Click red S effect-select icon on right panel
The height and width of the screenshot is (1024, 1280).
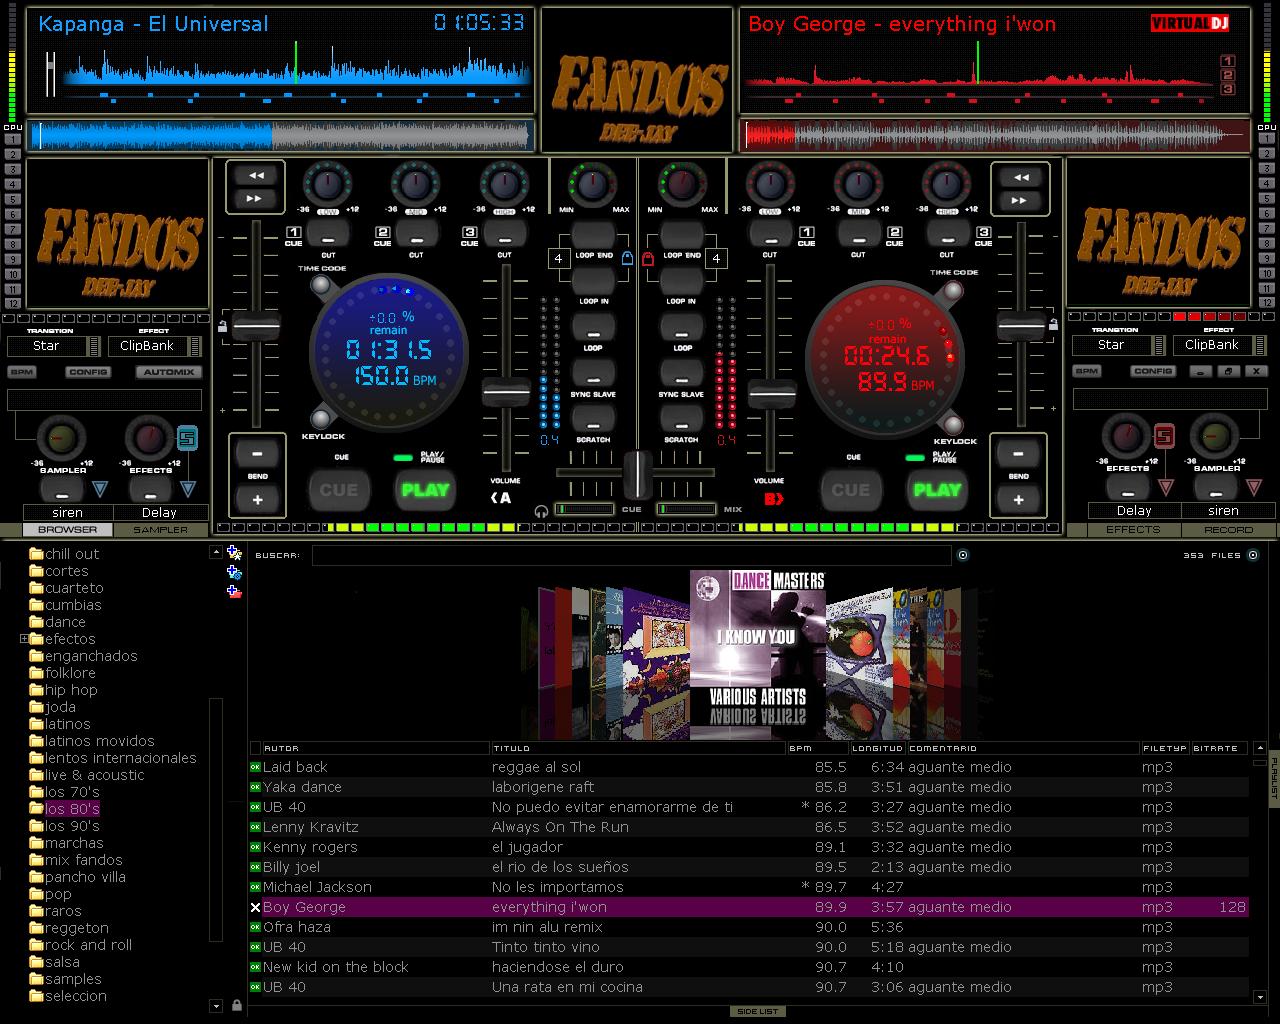[1164, 437]
